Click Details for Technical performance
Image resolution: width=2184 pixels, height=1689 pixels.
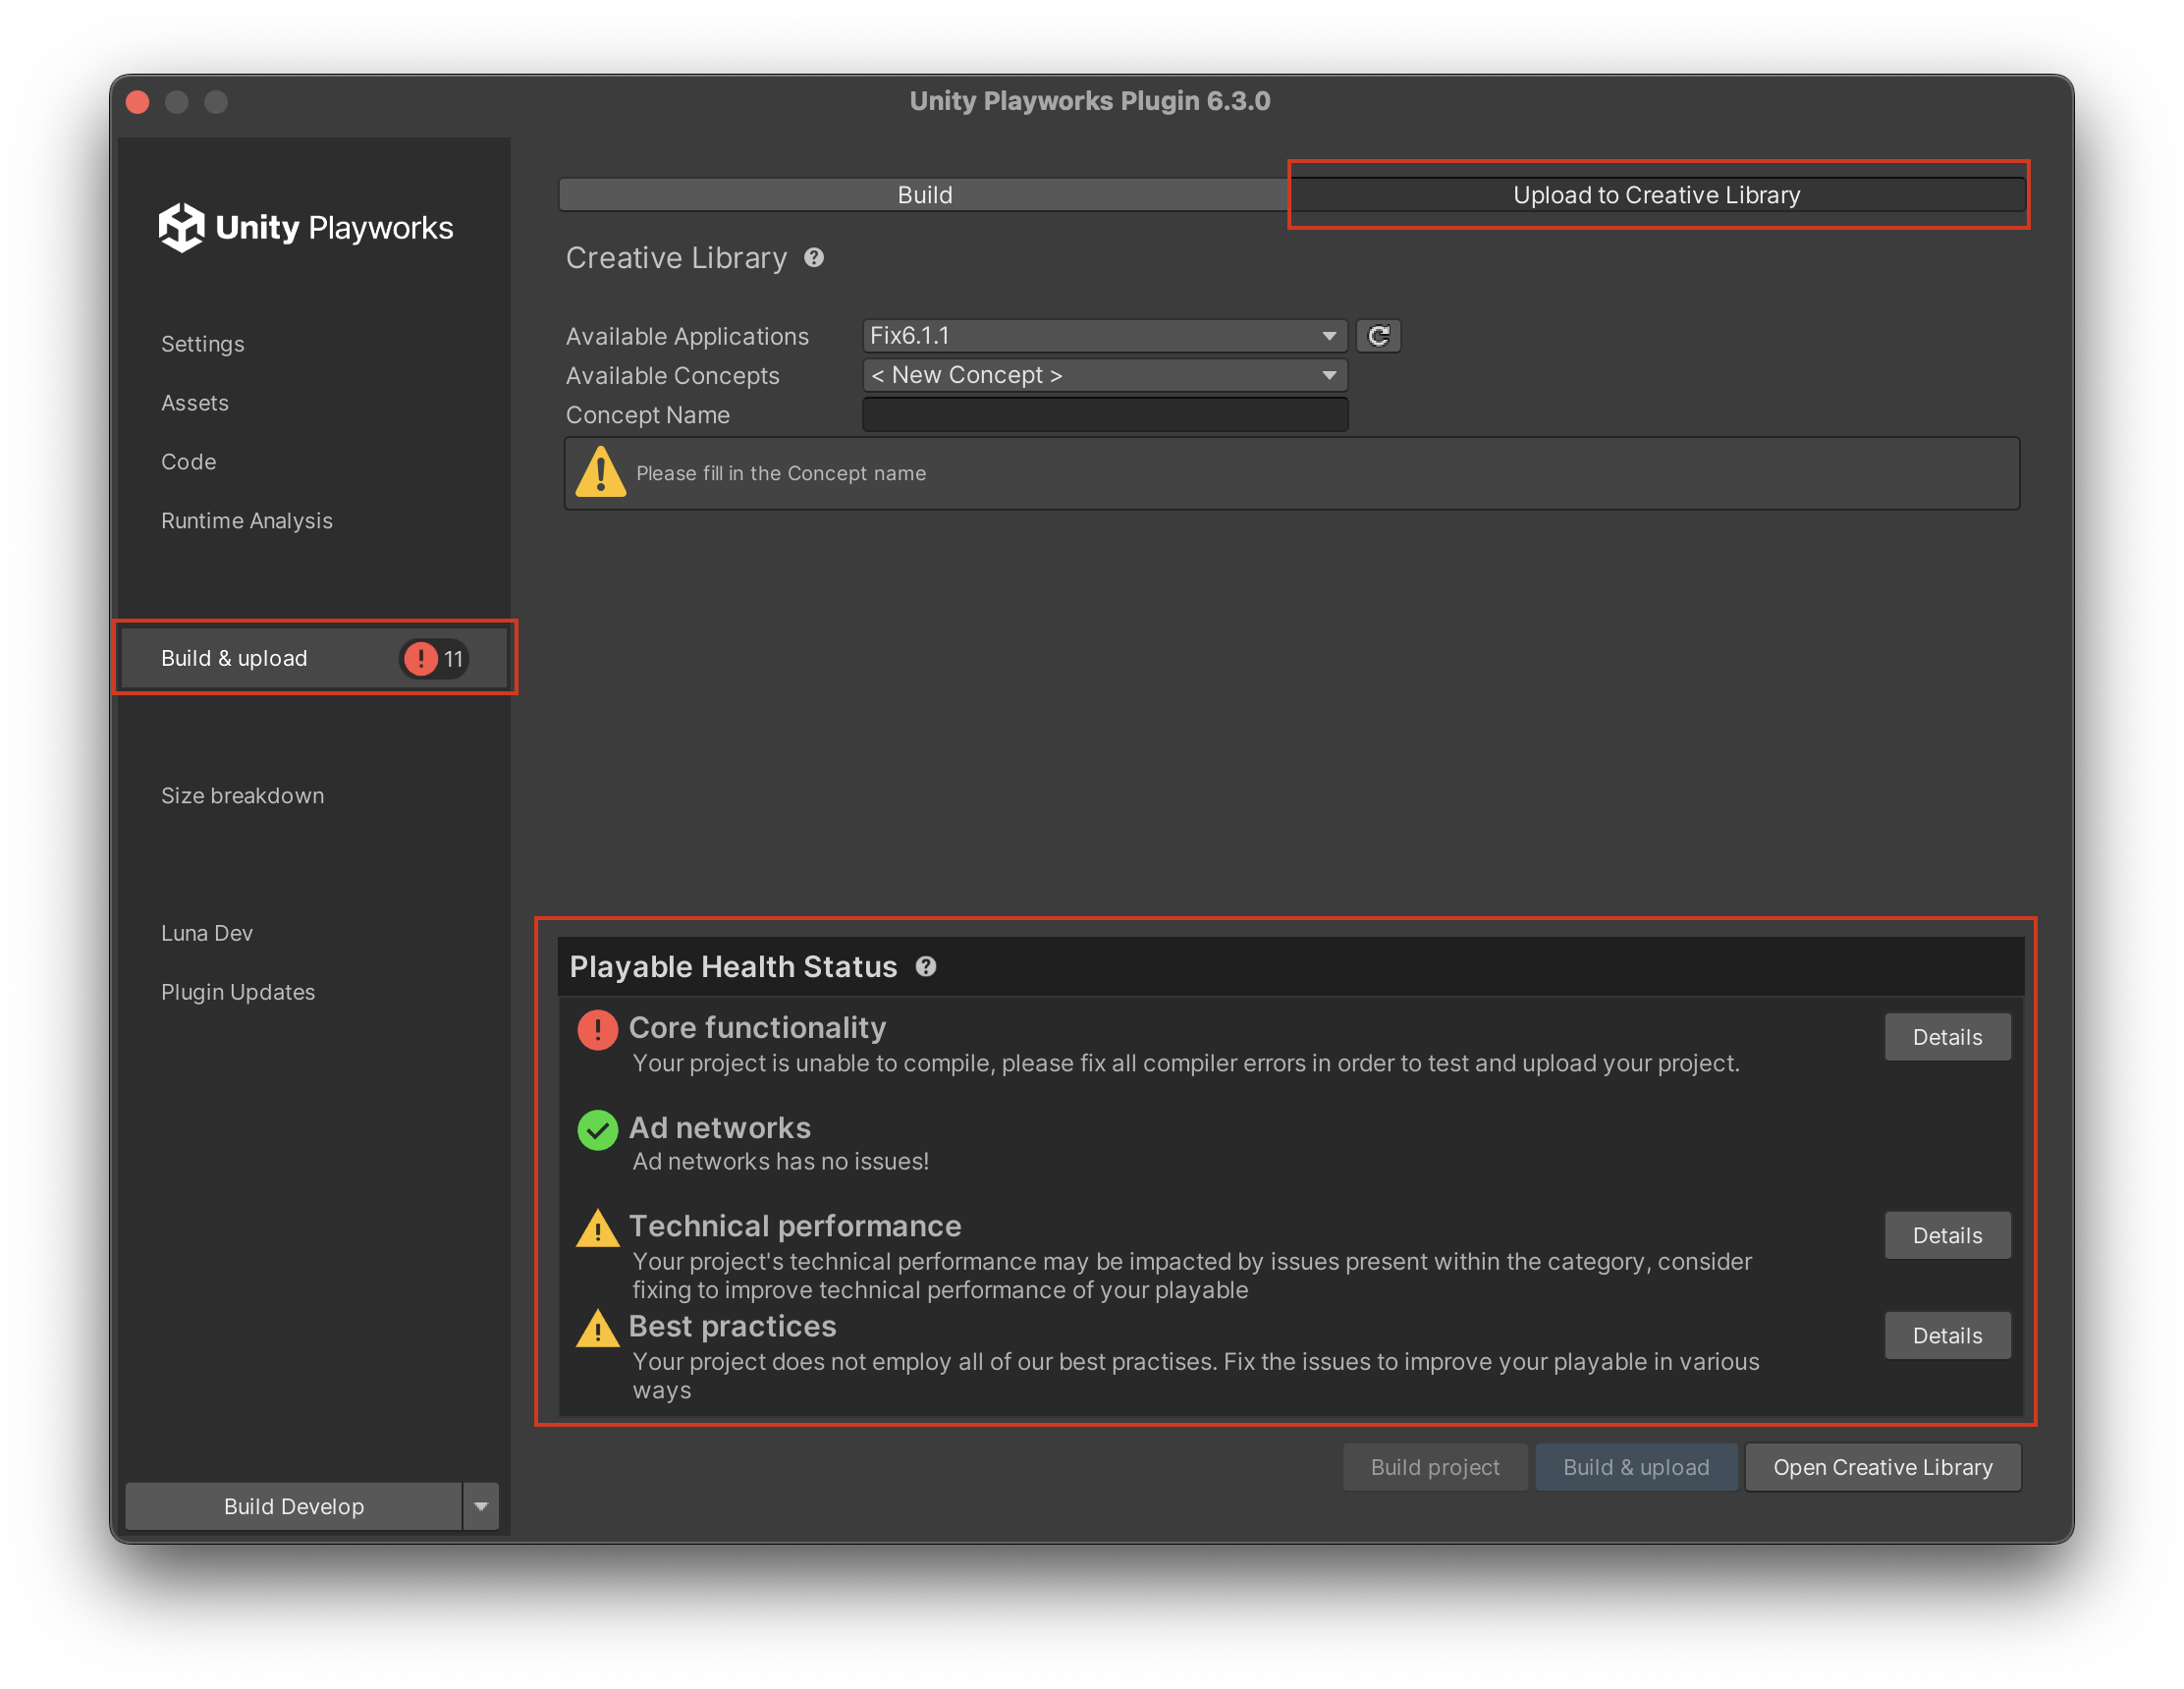coord(1946,1235)
